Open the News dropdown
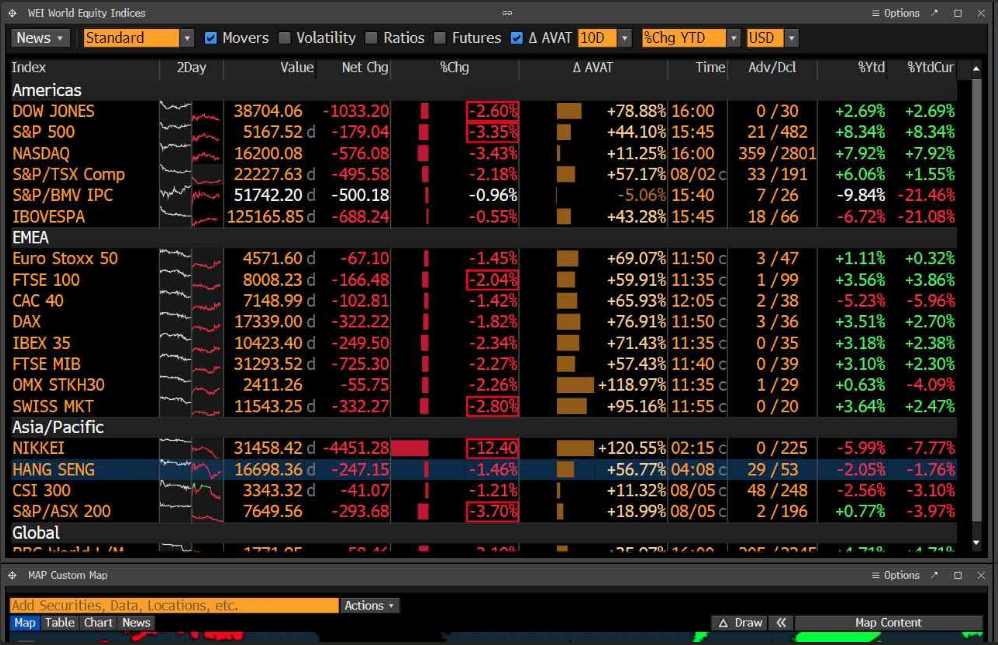Screen dimensions: 998x645 pos(40,38)
